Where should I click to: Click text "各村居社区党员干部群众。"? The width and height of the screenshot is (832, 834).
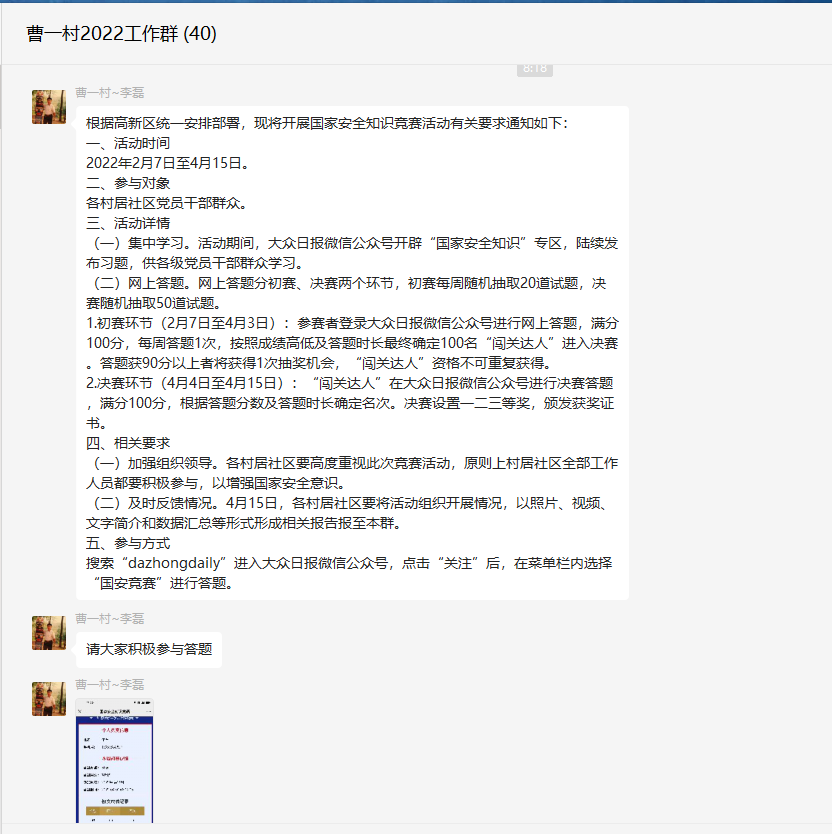pyautogui.click(x=166, y=203)
